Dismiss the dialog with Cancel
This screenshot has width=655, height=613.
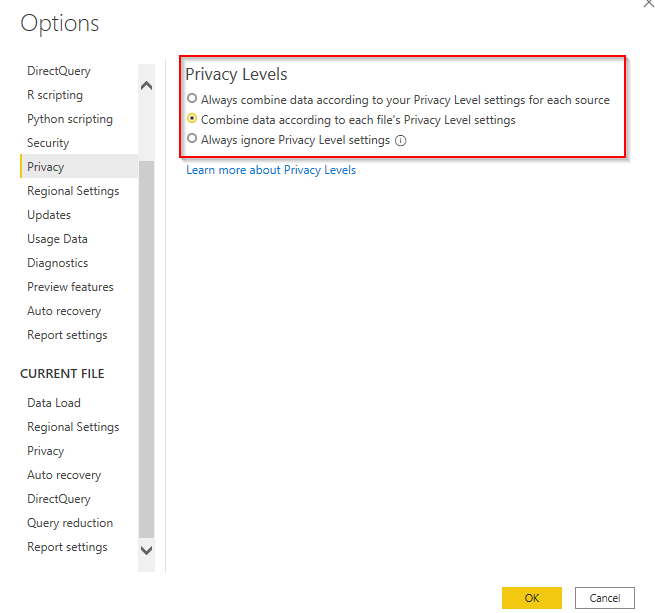[x=605, y=598]
